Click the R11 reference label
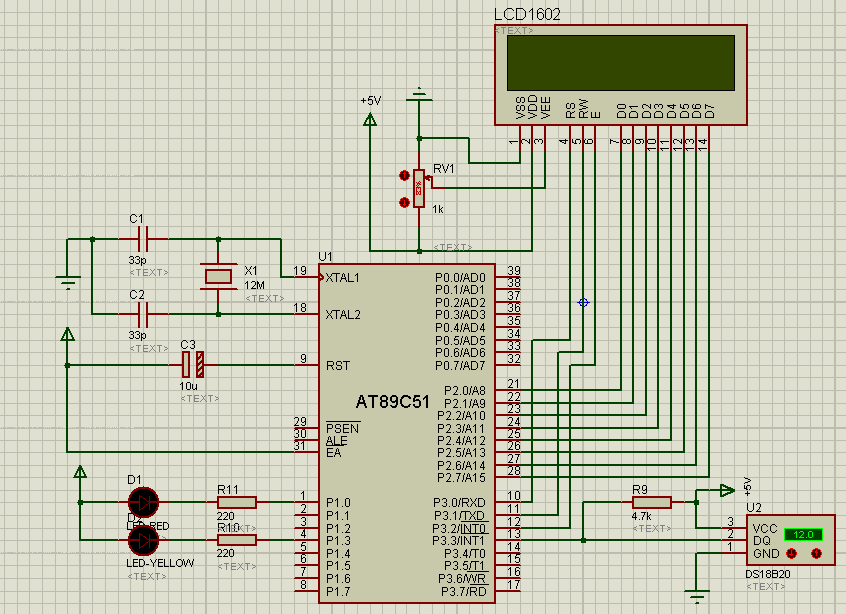Viewport: 846px width, 614px height. [228, 489]
